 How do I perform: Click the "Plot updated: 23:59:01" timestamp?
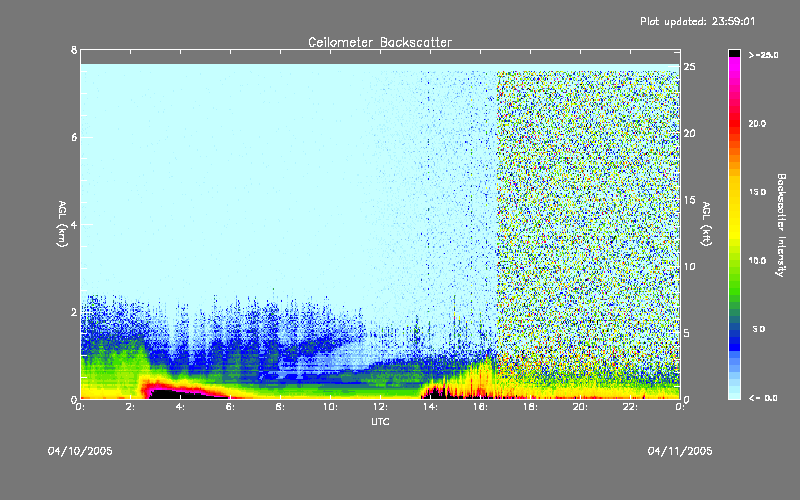point(697,21)
